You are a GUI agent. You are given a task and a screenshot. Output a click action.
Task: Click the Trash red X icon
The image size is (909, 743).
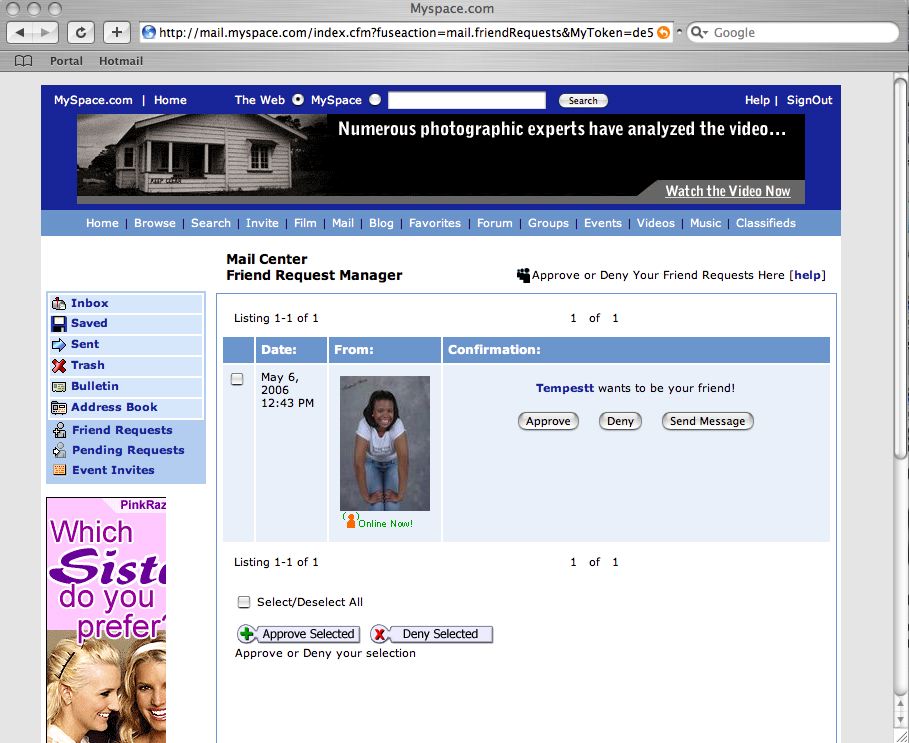(x=59, y=365)
